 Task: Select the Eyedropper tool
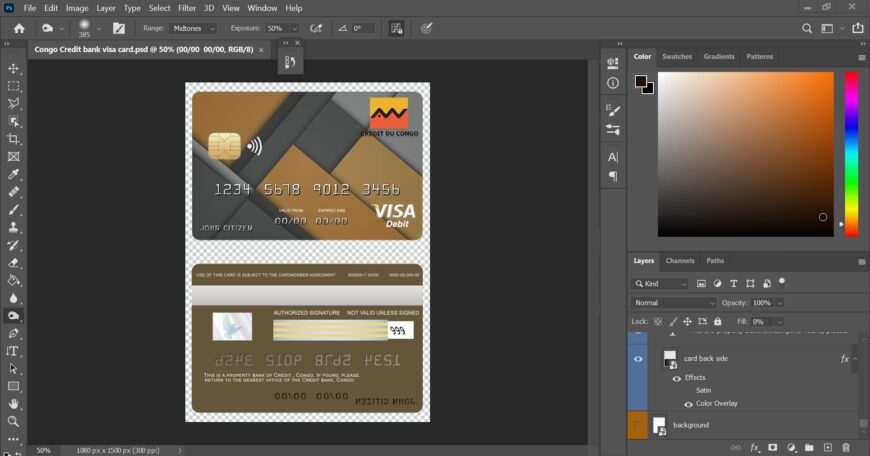pyautogui.click(x=13, y=175)
